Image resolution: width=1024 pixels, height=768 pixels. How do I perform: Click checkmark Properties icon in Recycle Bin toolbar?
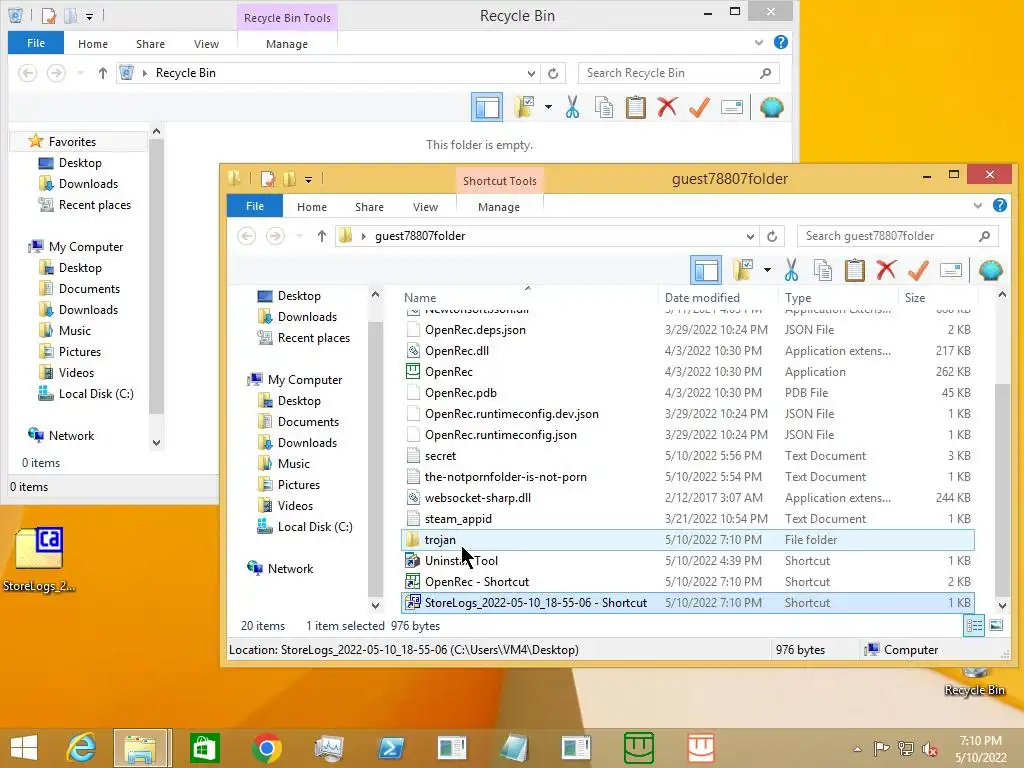[x=699, y=107]
